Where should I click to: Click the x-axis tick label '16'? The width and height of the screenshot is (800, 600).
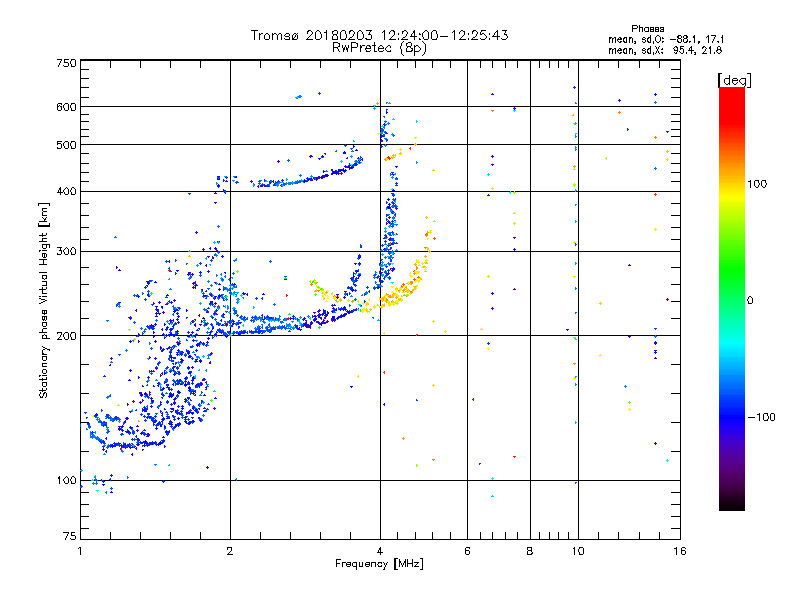click(680, 551)
